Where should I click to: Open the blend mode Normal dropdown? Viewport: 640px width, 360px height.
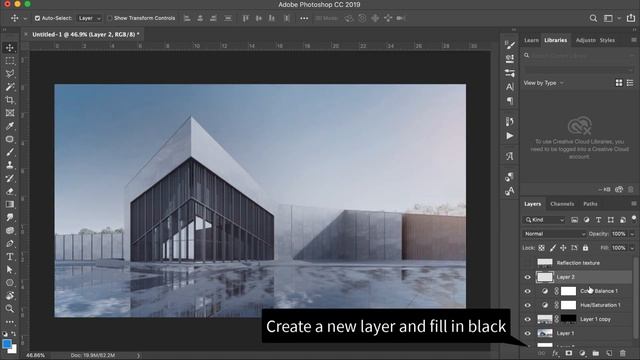(554, 234)
